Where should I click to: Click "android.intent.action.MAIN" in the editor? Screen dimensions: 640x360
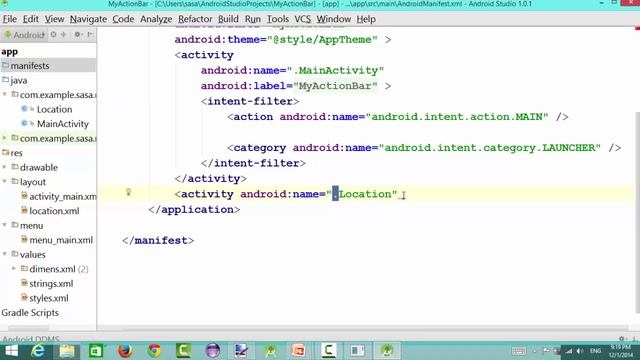pos(457,117)
